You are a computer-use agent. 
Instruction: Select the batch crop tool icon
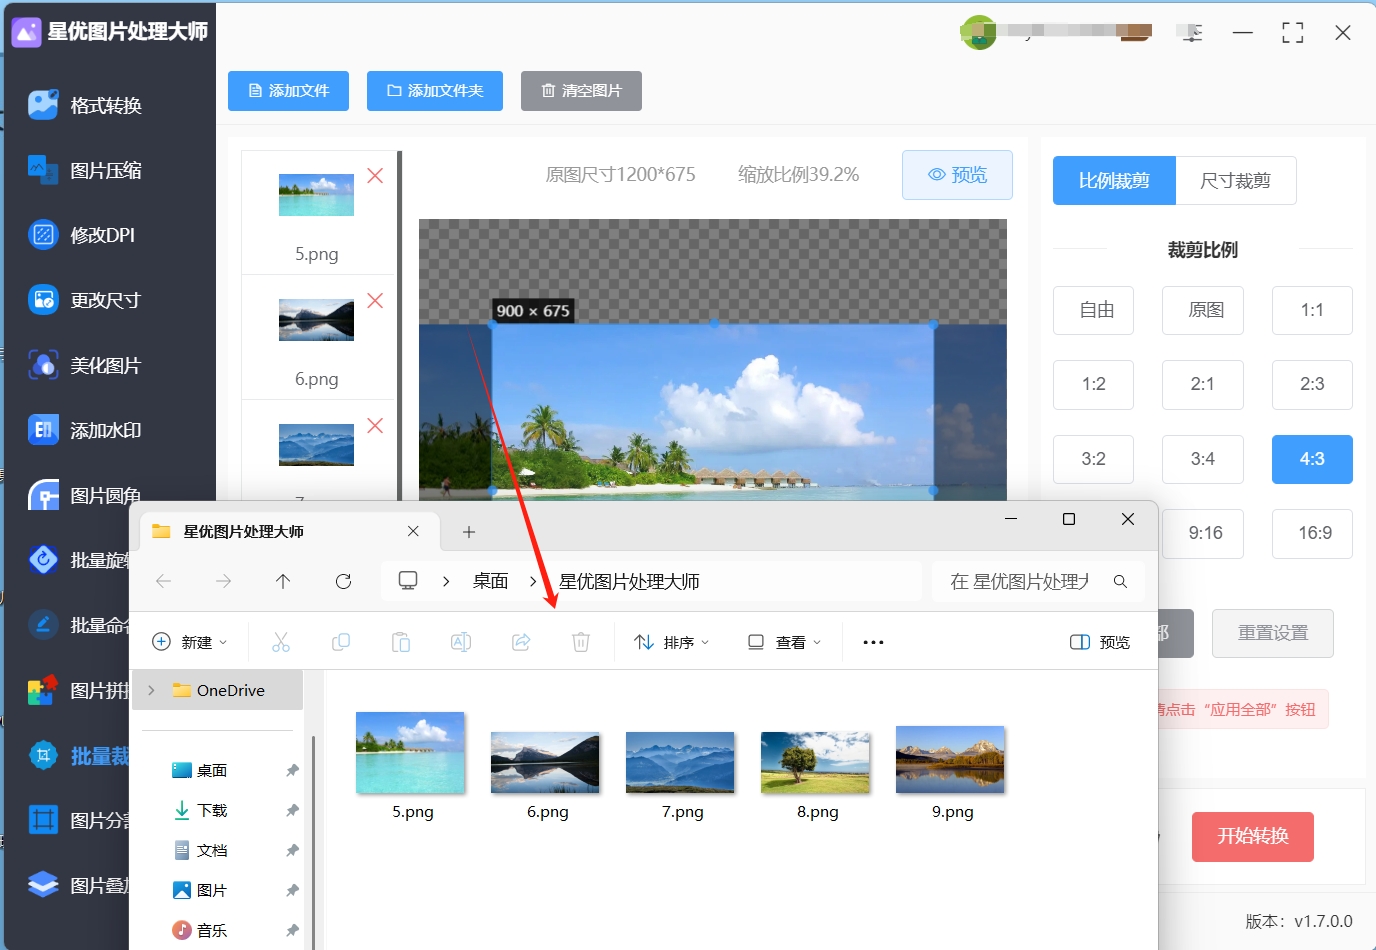(43, 755)
